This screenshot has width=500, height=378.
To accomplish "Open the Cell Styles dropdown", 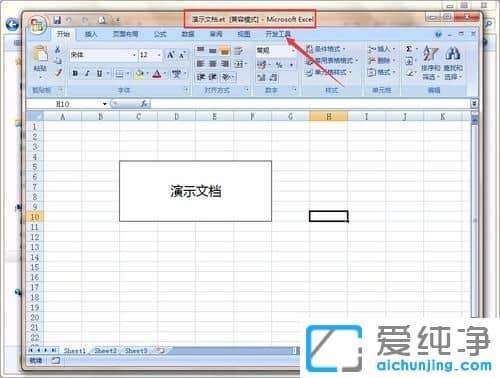I will (x=329, y=72).
